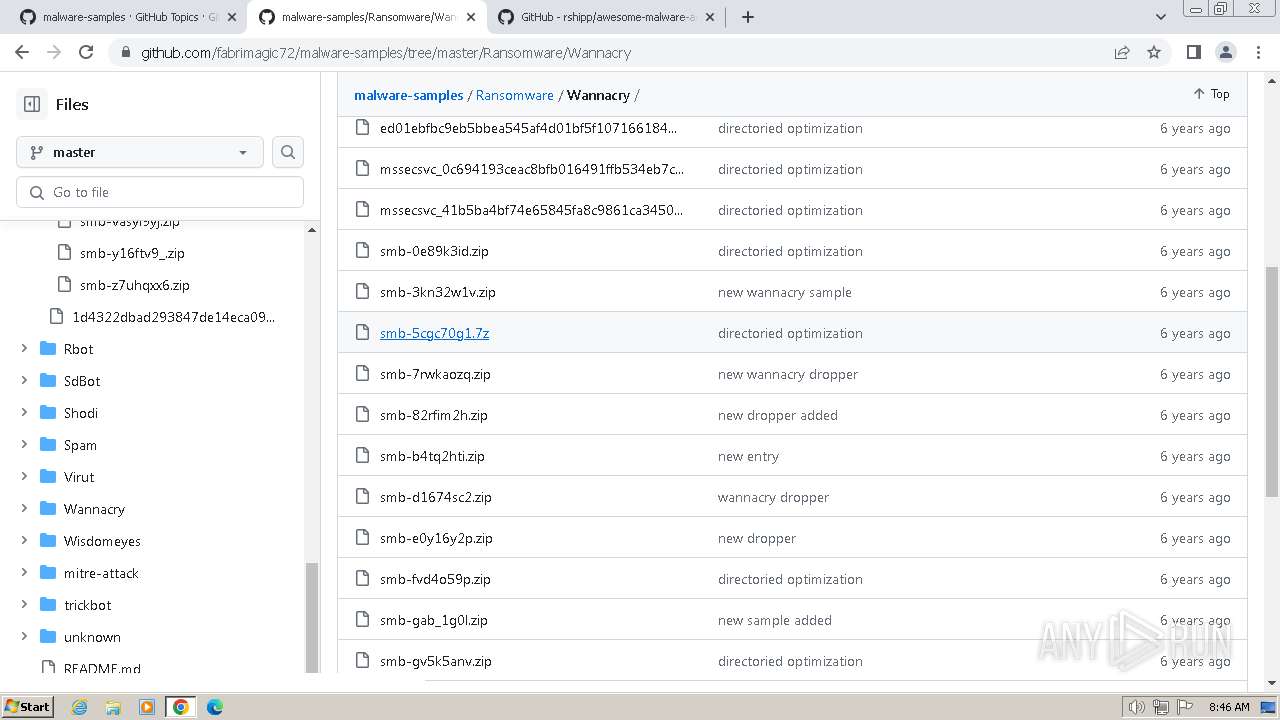Expand the Virut folder chevron
The height and width of the screenshot is (720, 1280).
pyautogui.click(x=24, y=477)
